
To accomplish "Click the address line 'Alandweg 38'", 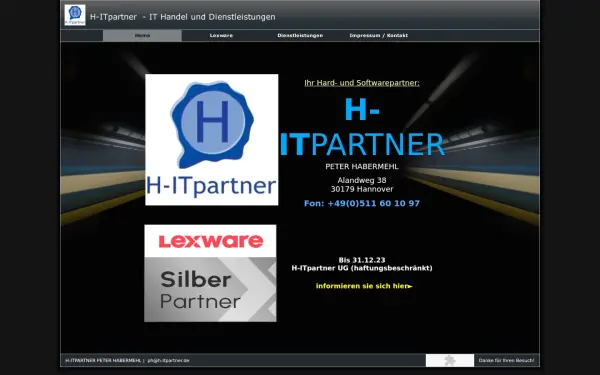I will tap(362, 180).
